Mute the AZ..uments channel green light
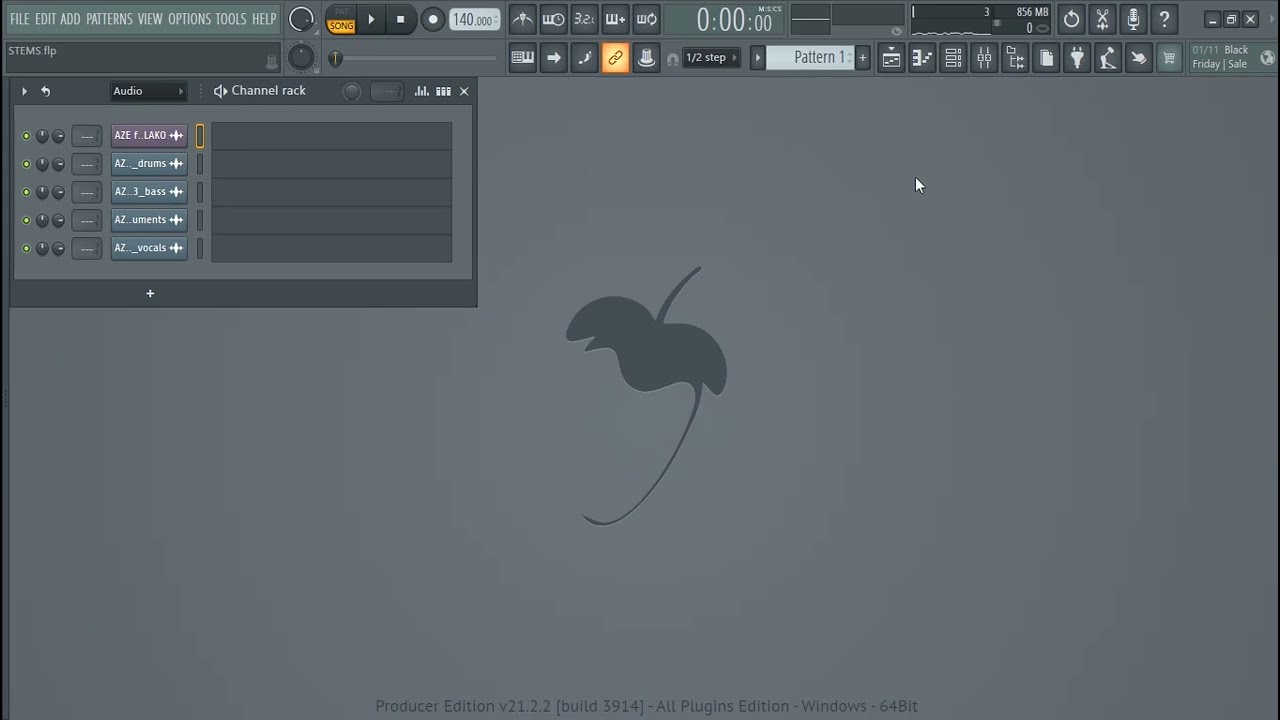Screen dimensions: 1280x720 [x=26, y=220]
